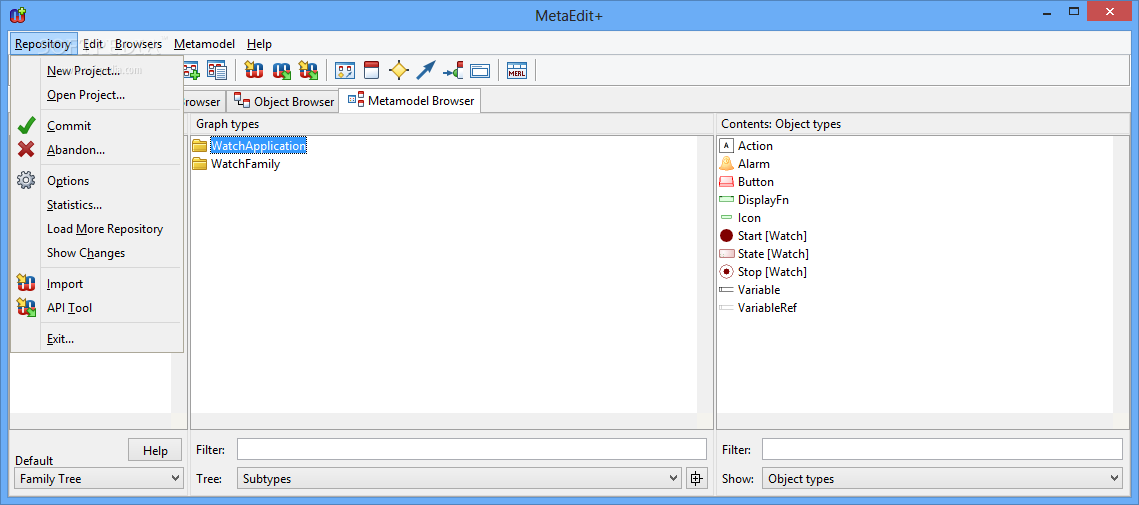Screen dimensions: 1139x505
Task: Click the crosshair button beside Tree dropdown
Action: (x=697, y=478)
